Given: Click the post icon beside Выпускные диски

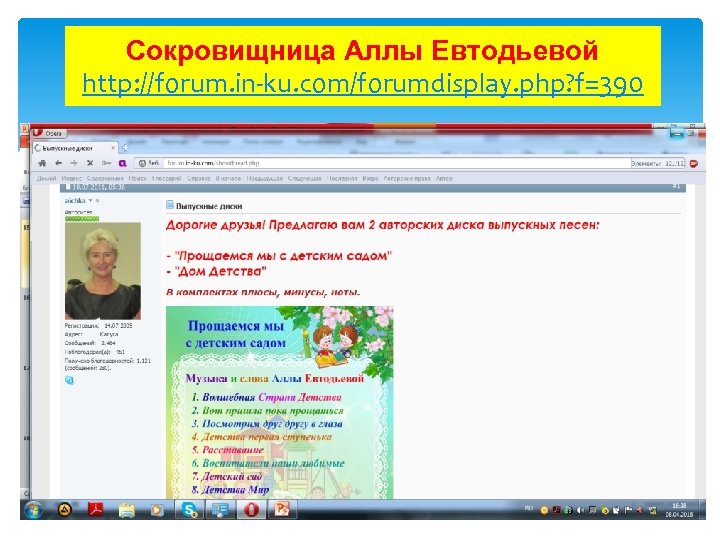Looking at the screenshot, I should 170,205.
